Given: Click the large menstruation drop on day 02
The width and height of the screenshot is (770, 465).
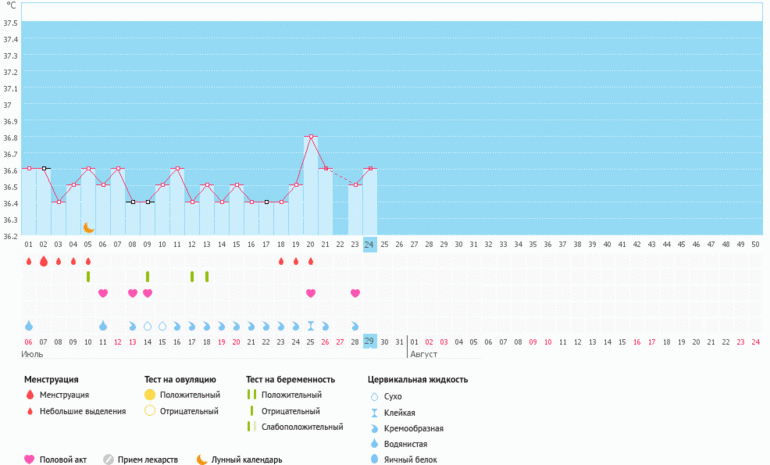Looking at the screenshot, I should click(x=43, y=261).
